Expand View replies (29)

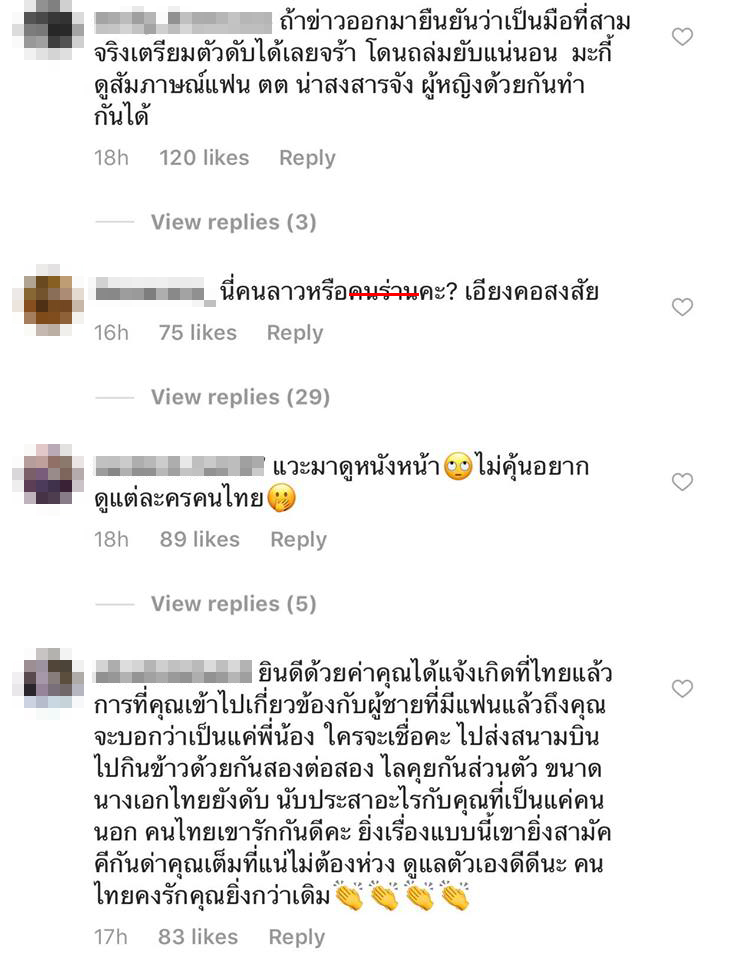click(x=241, y=397)
